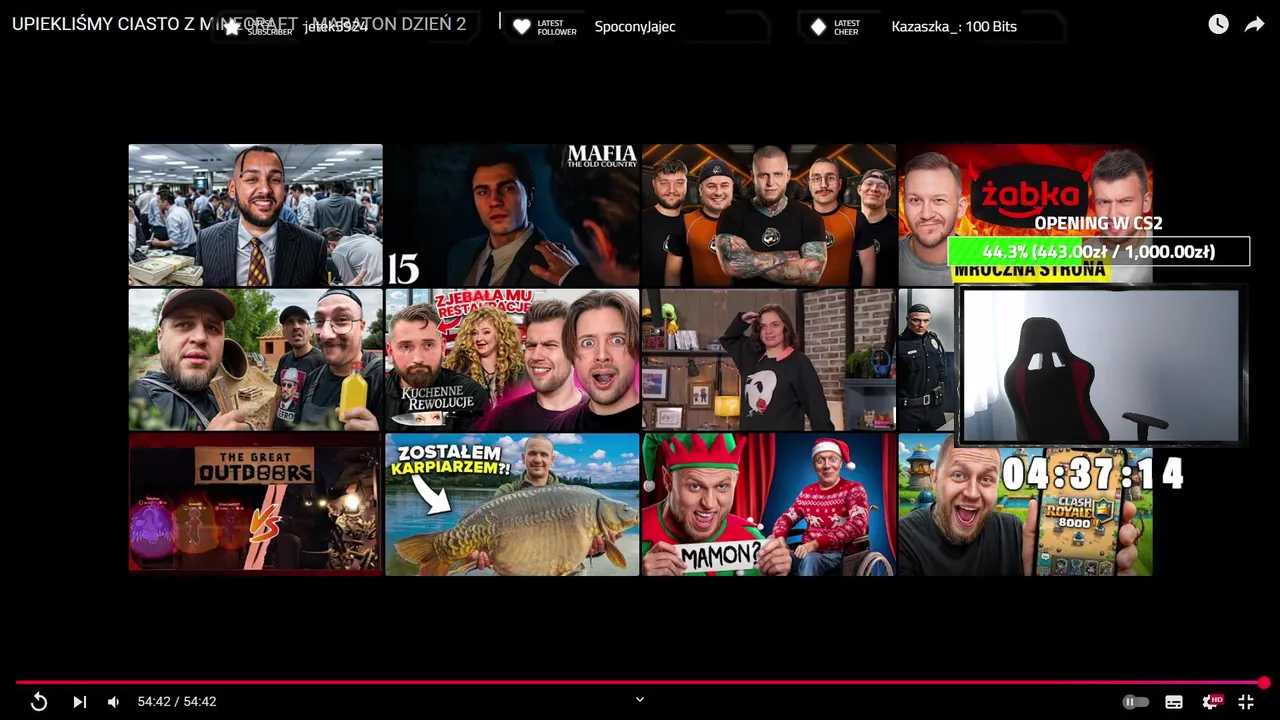Viewport: 1280px width, 720px height.
Task: Toggle the autoplay switch
Action: (1136, 702)
